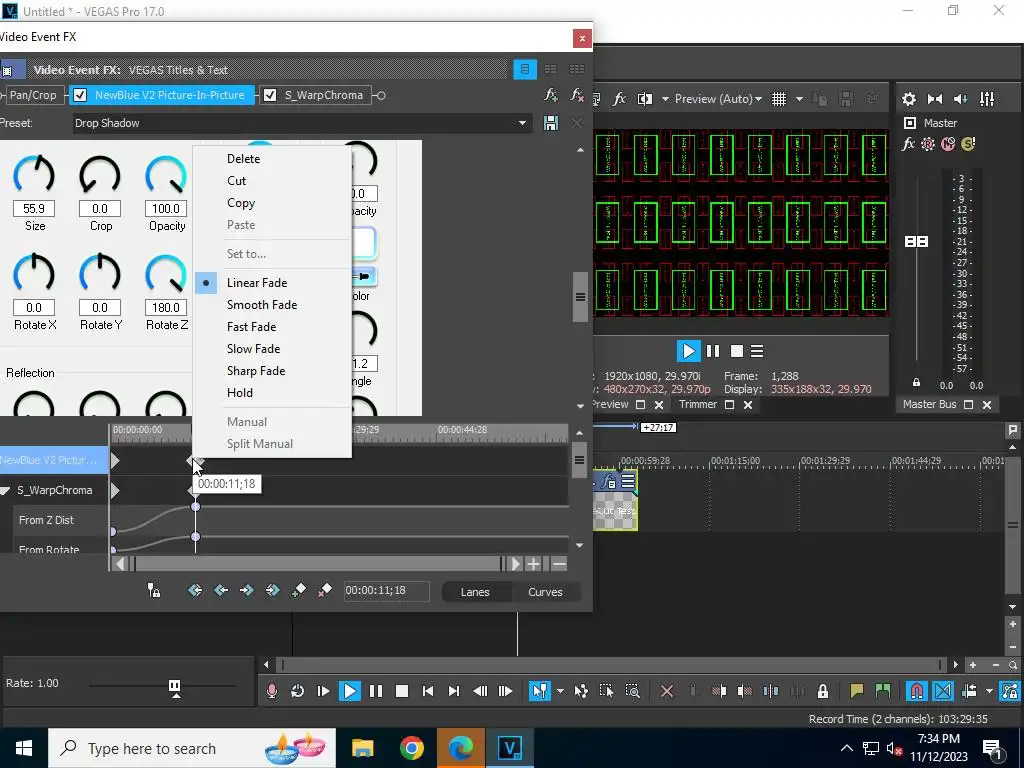The width and height of the screenshot is (1024, 768).
Task: Step to next frame in transport
Action: [505, 691]
